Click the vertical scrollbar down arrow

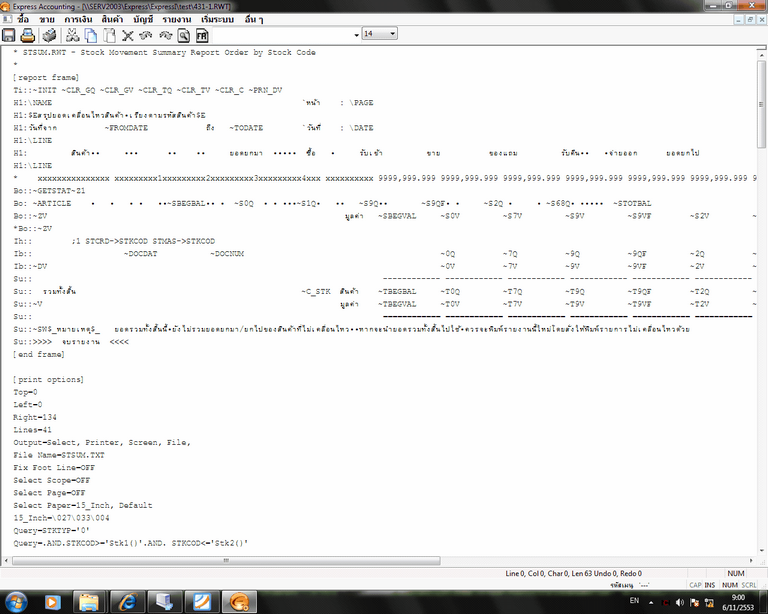coord(761,551)
